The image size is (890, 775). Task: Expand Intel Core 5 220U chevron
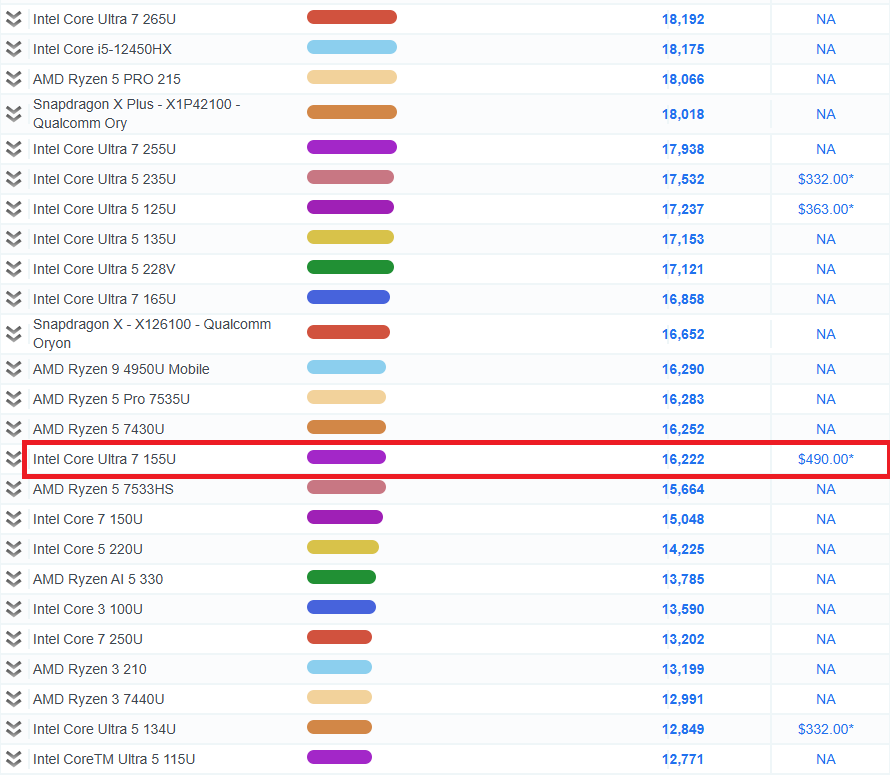coord(14,549)
